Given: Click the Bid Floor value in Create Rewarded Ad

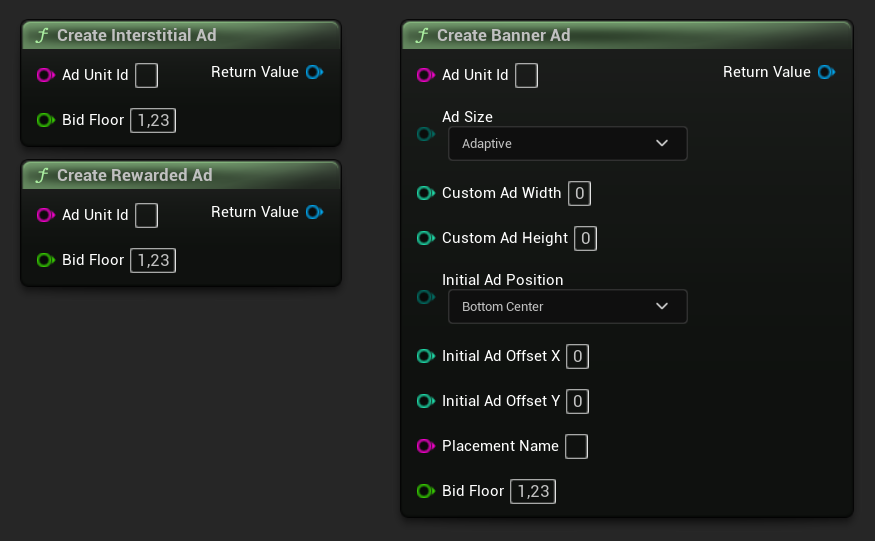Looking at the screenshot, I should (153, 260).
